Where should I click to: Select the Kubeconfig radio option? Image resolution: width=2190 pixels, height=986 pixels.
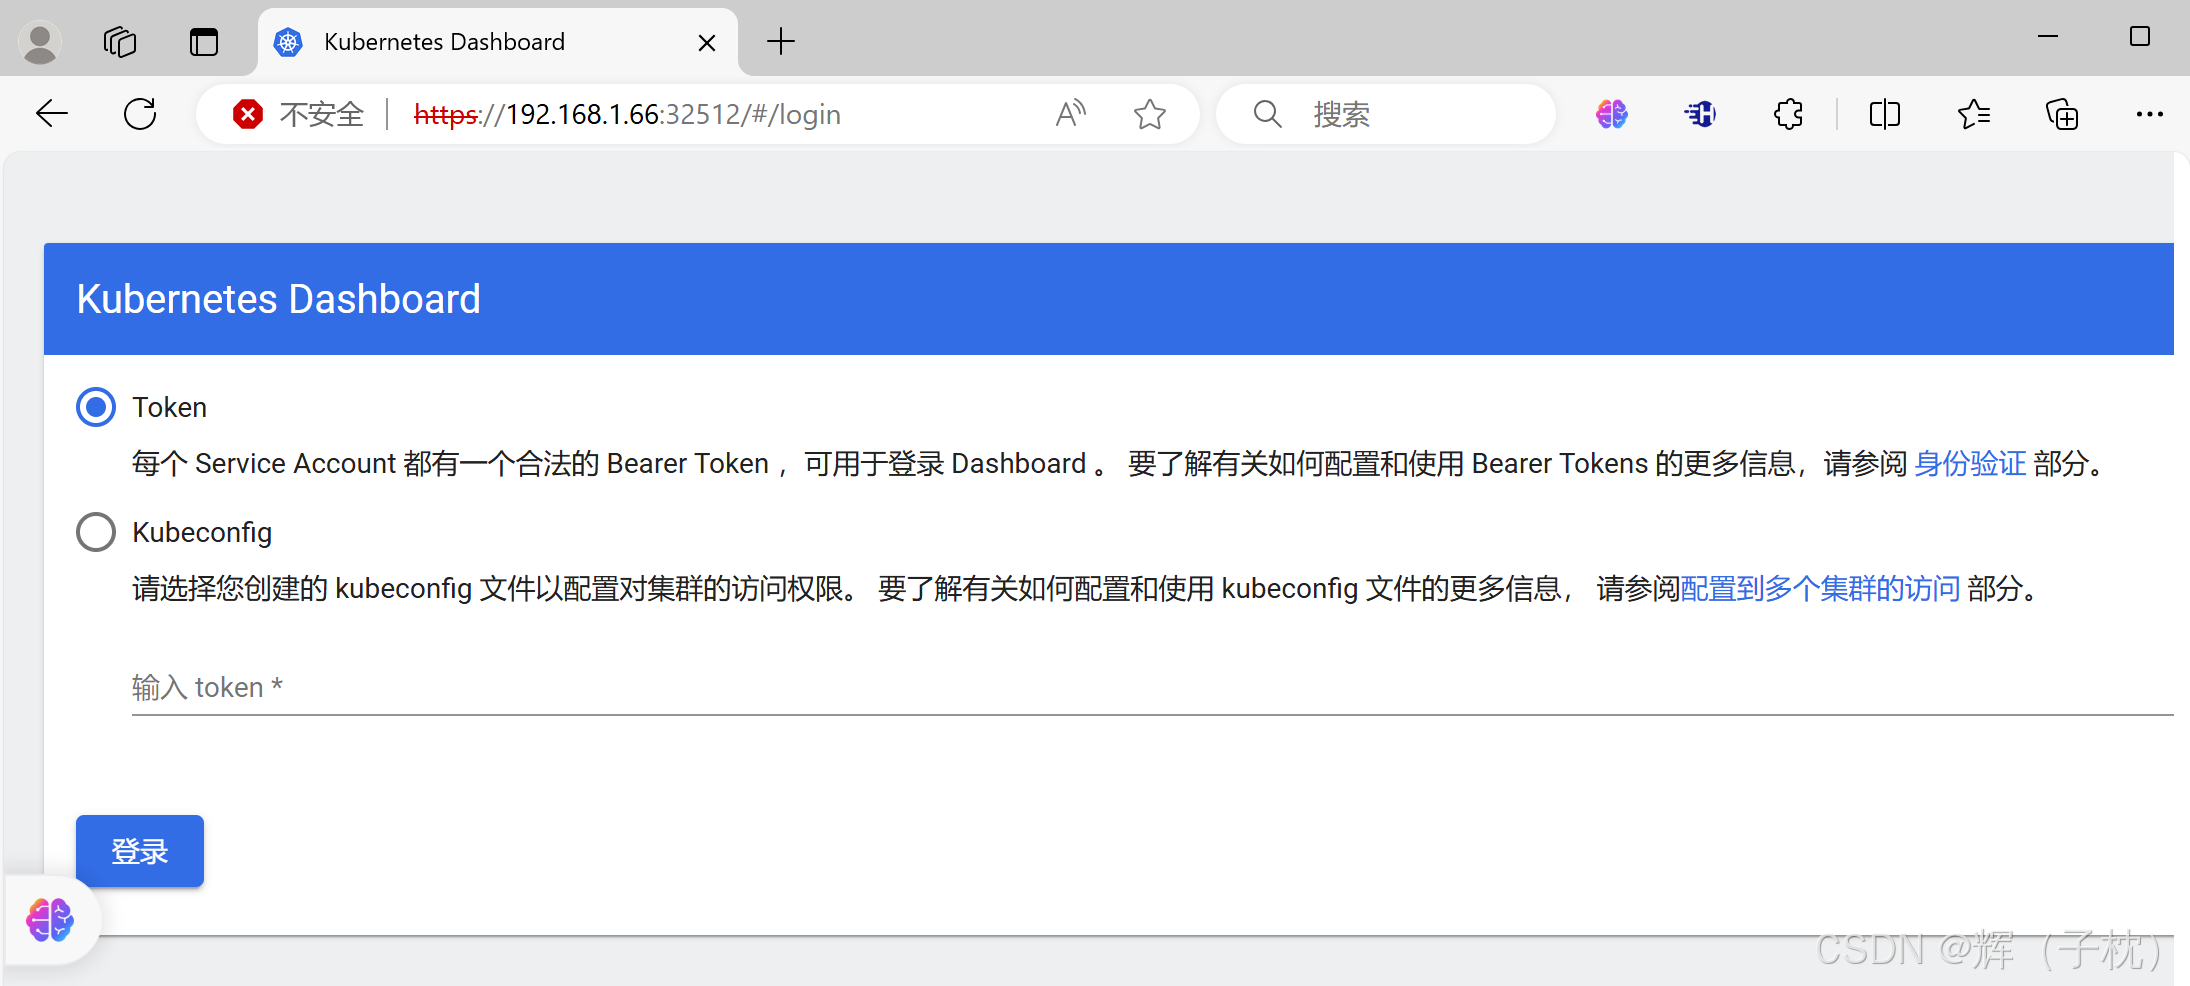coord(96,532)
